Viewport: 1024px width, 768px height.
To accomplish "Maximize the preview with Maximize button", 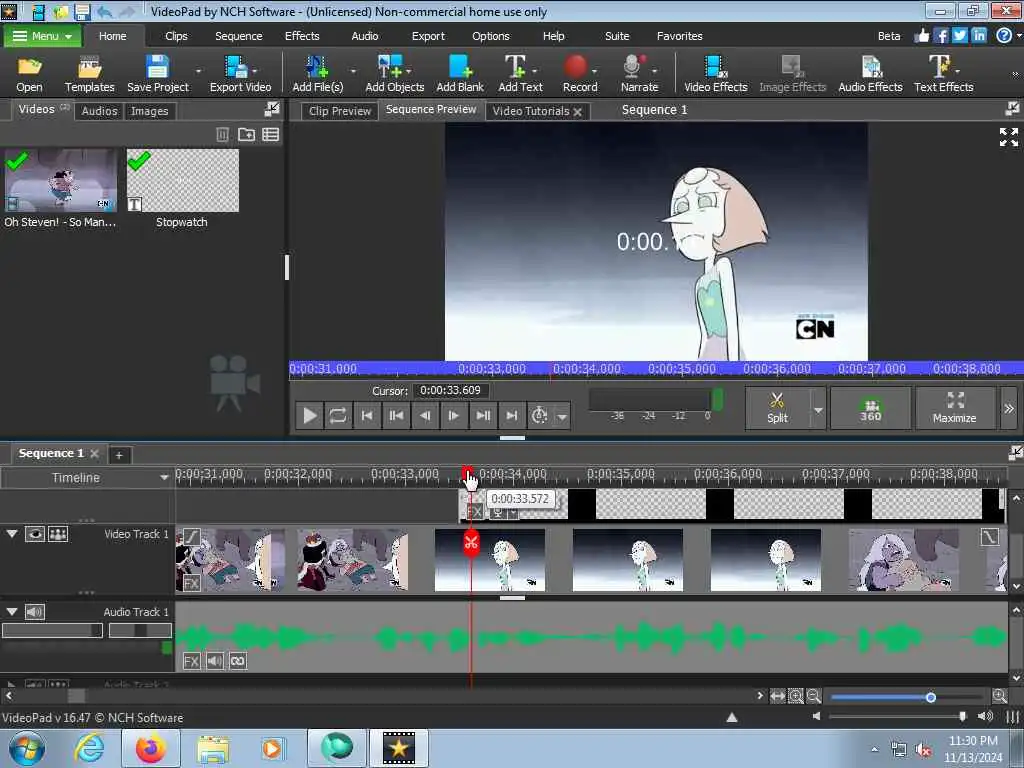I will [x=955, y=408].
